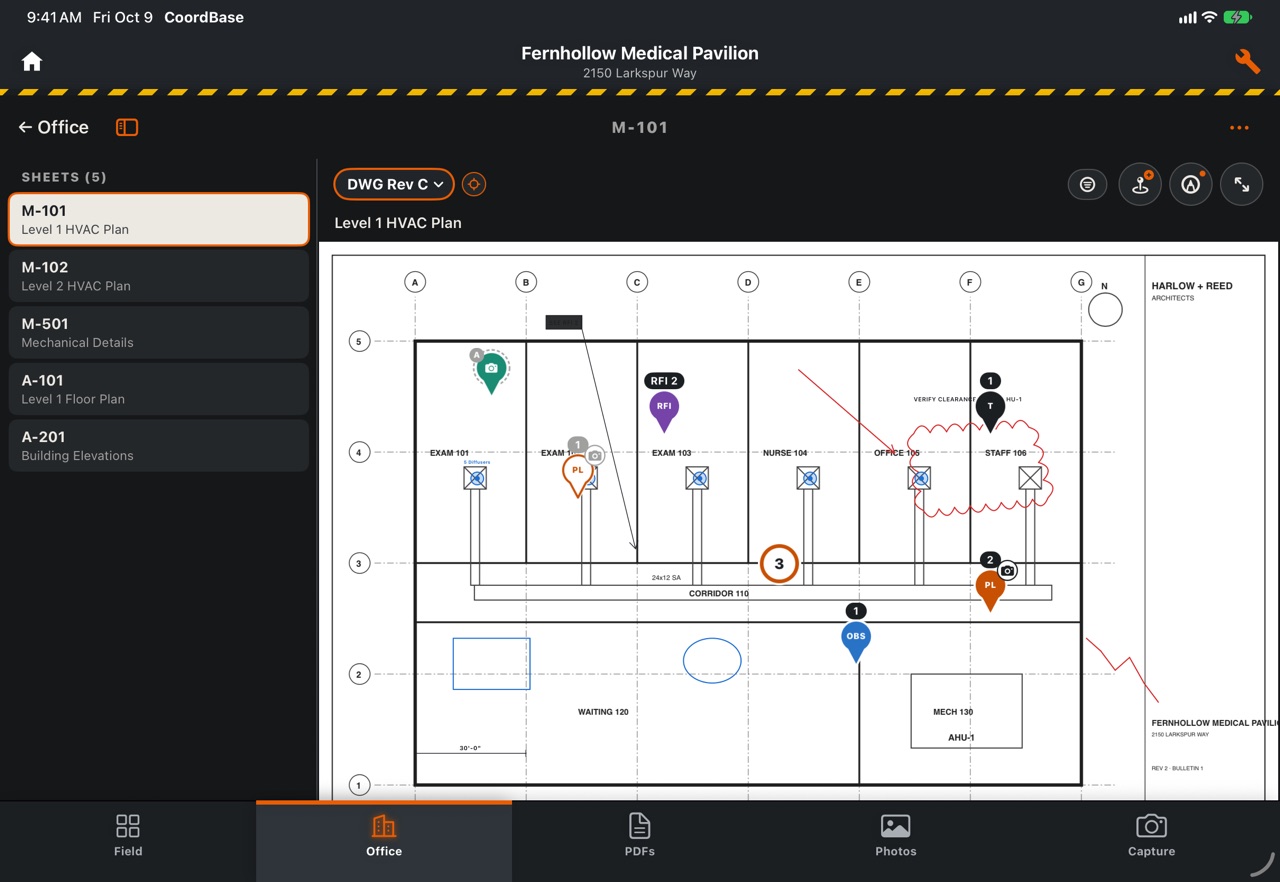Image resolution: width=1280 pixels, height=882 pixels.
Task: Tap the CORRIDOR 110 label on the plan
Action: (x=719, y=594)
